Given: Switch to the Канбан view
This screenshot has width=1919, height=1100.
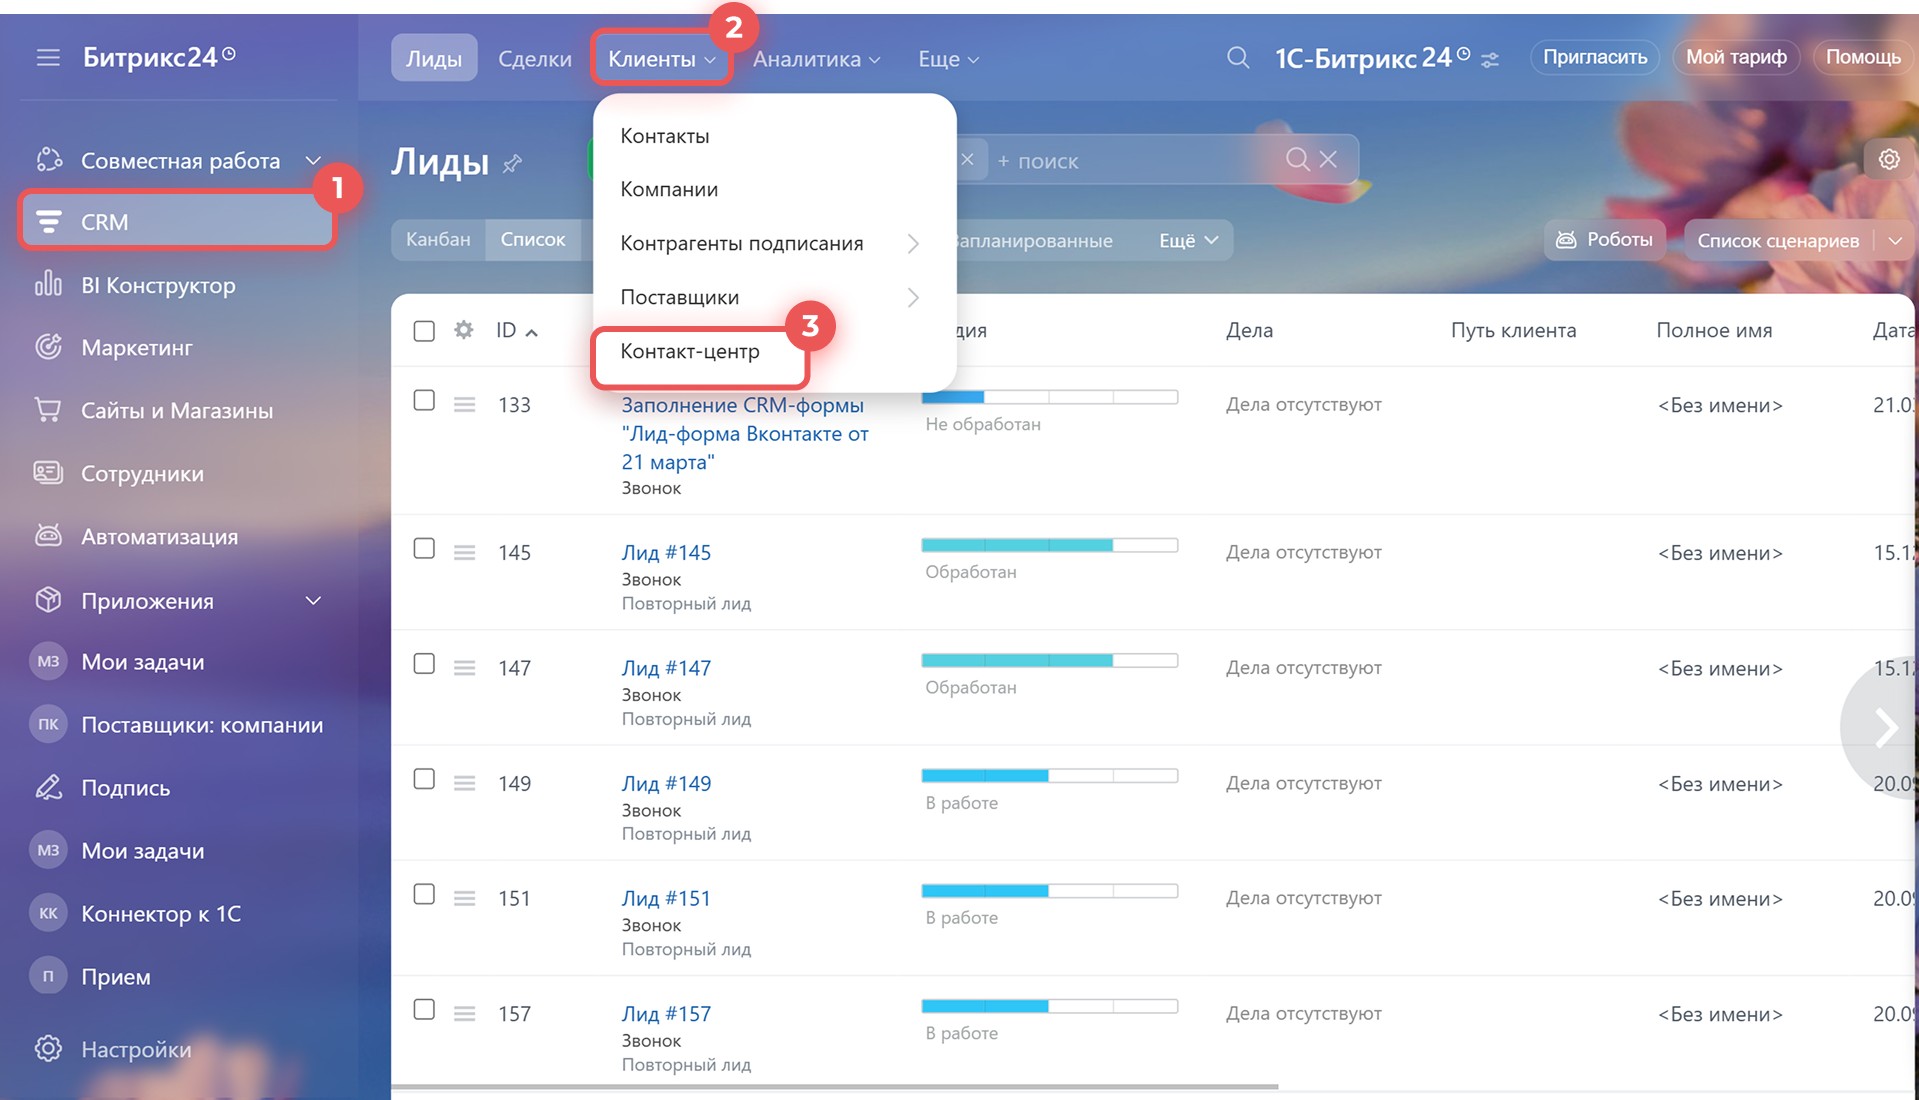Looking at the screenshot, I should point(438,239).
